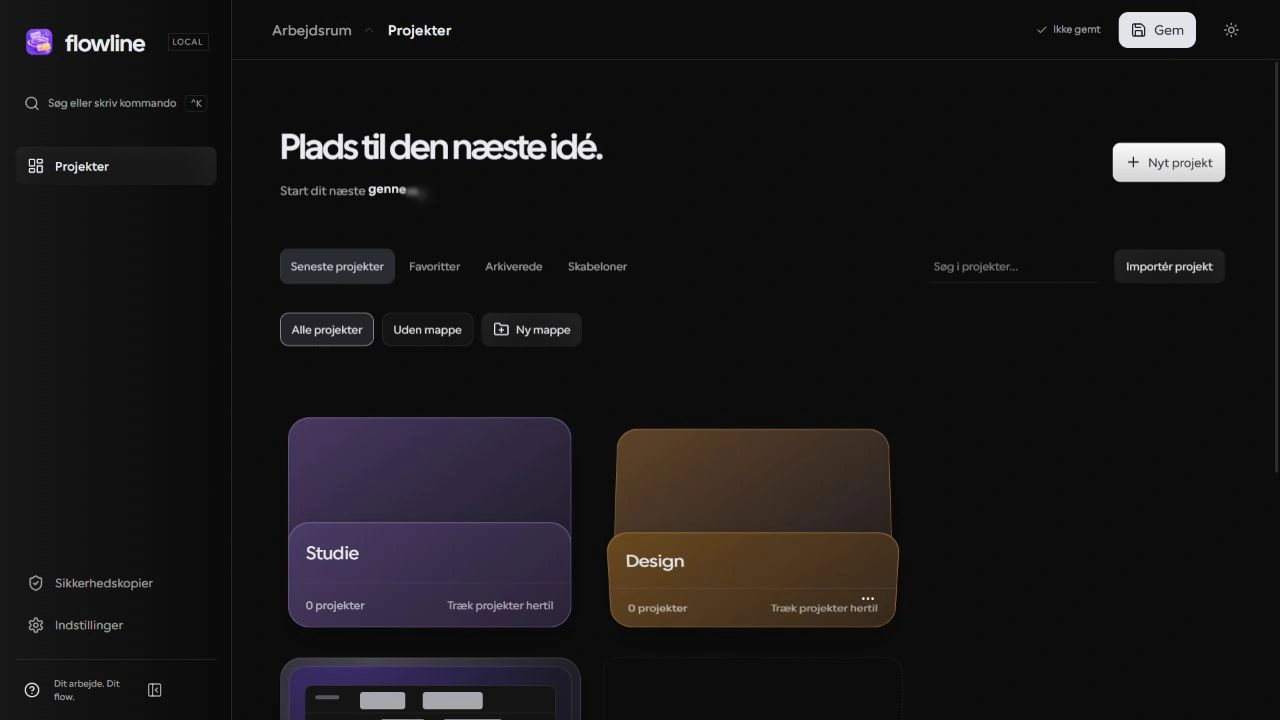This screenshot has width=1280, height=720.
Task: Focus the 'Søg i projekter...' search box
Action: (1015, 267)
